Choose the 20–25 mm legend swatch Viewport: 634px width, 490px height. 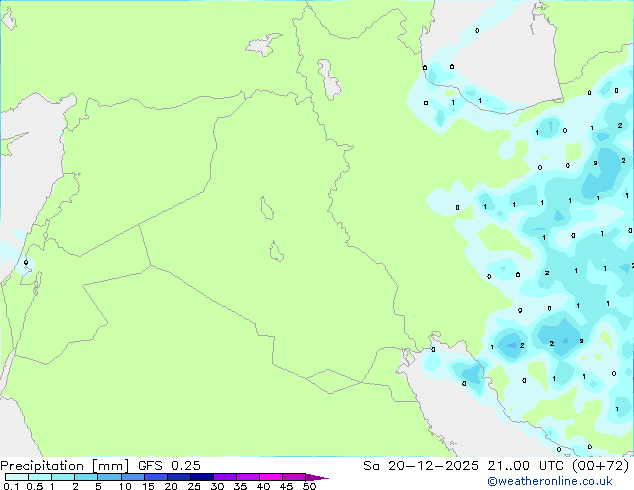coord(178,477)
